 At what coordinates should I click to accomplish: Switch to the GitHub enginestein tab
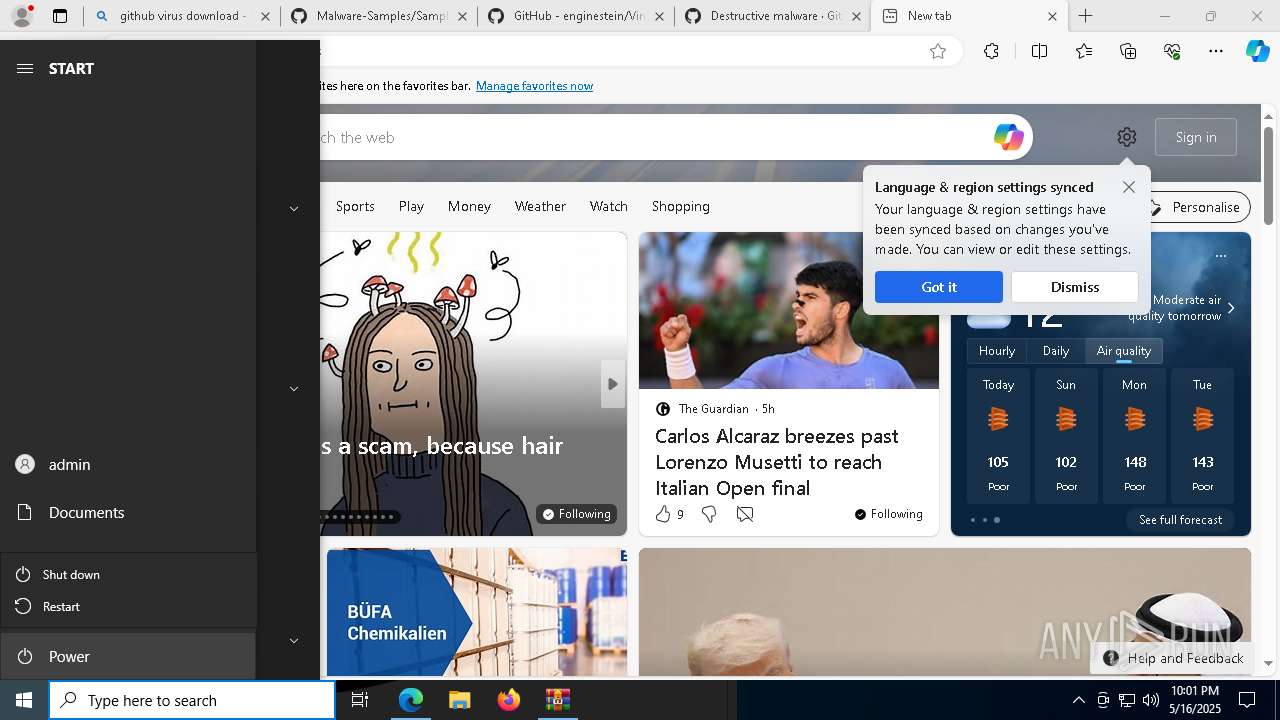576,16
